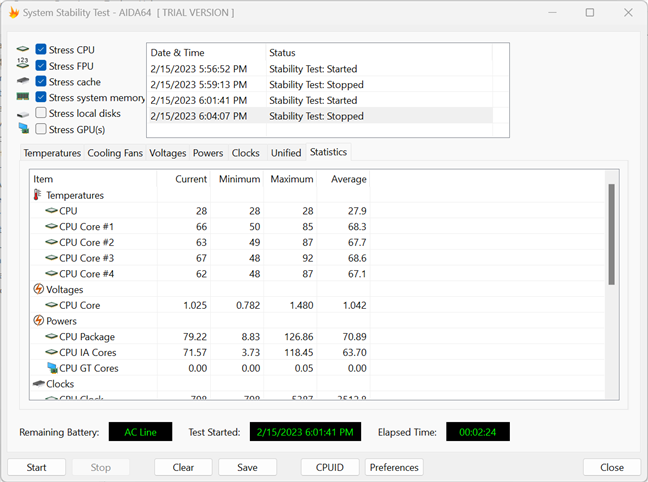Click the power icon beside Powers

click(38, 321)
